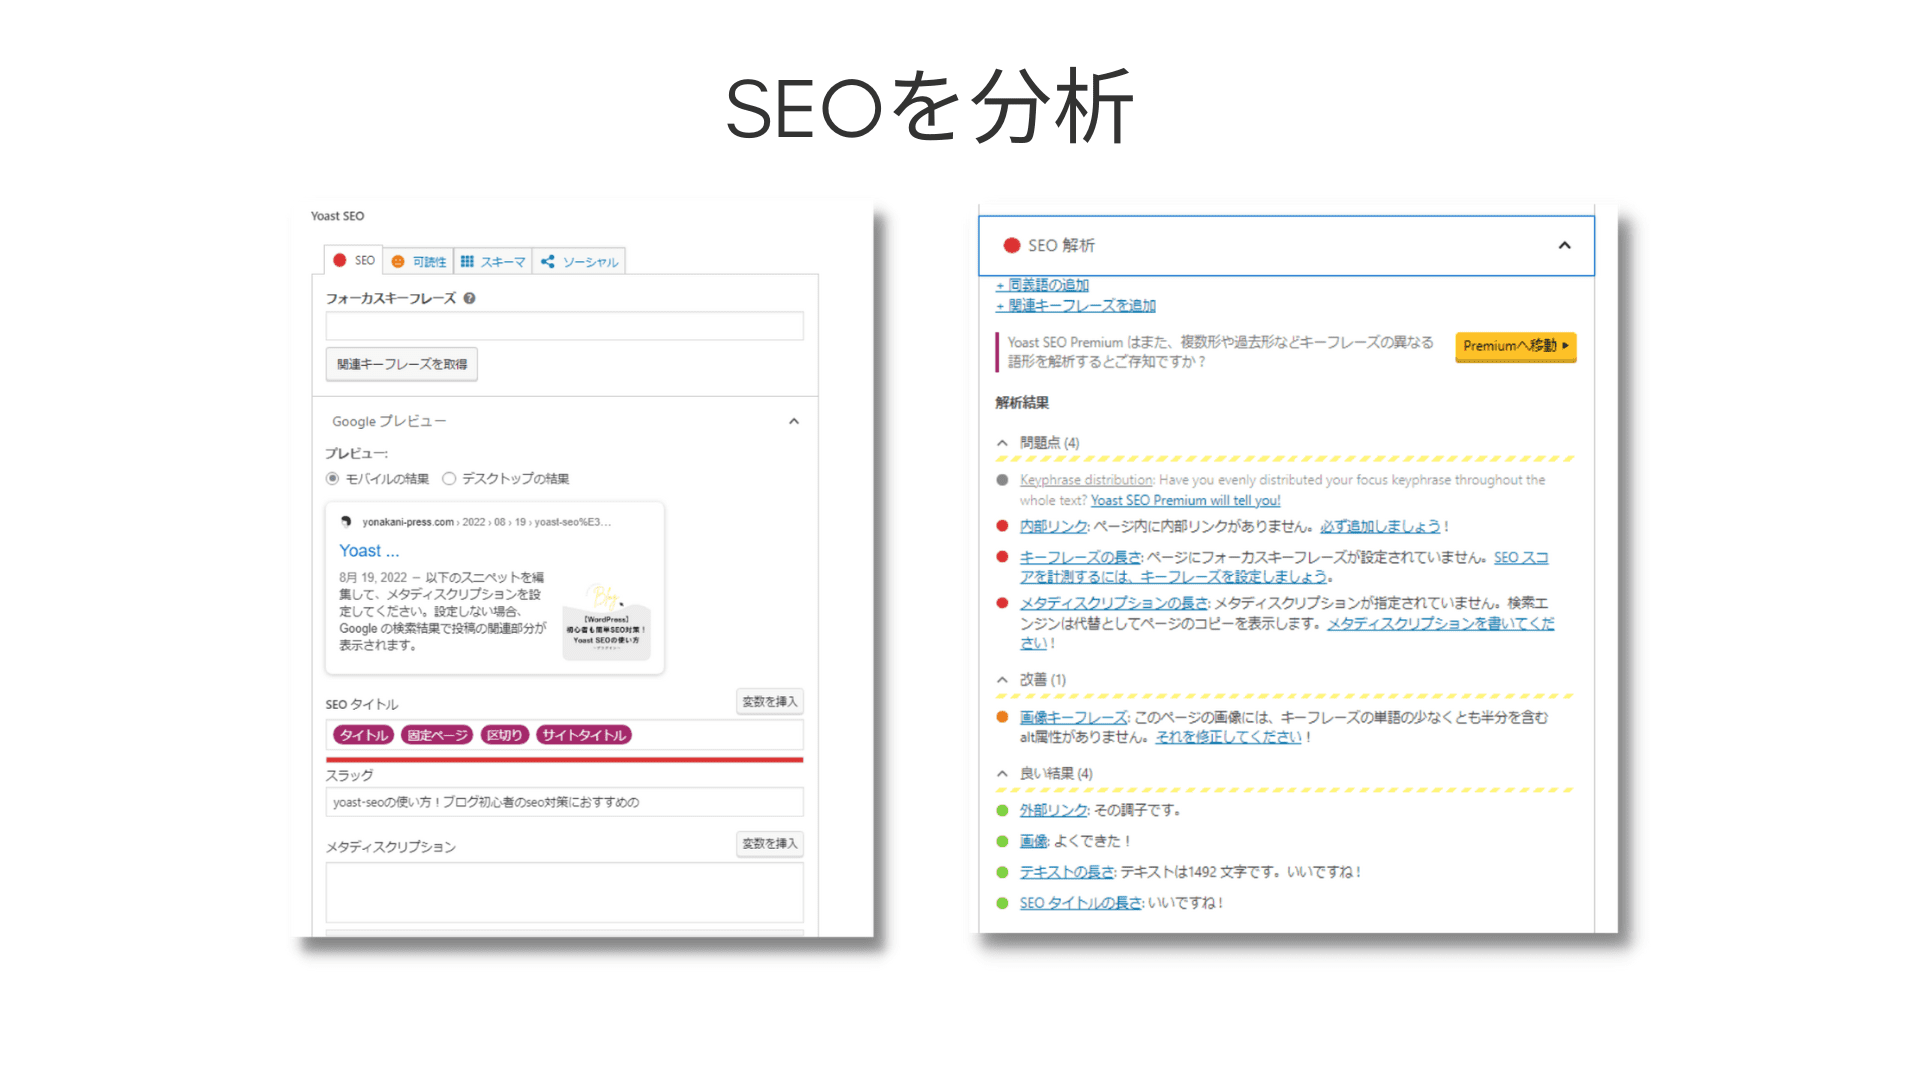This screenshot has width=1920, height=1080.
Task: Click the 関連キーフレーズを取得 button
Action: tap(401, 364)
